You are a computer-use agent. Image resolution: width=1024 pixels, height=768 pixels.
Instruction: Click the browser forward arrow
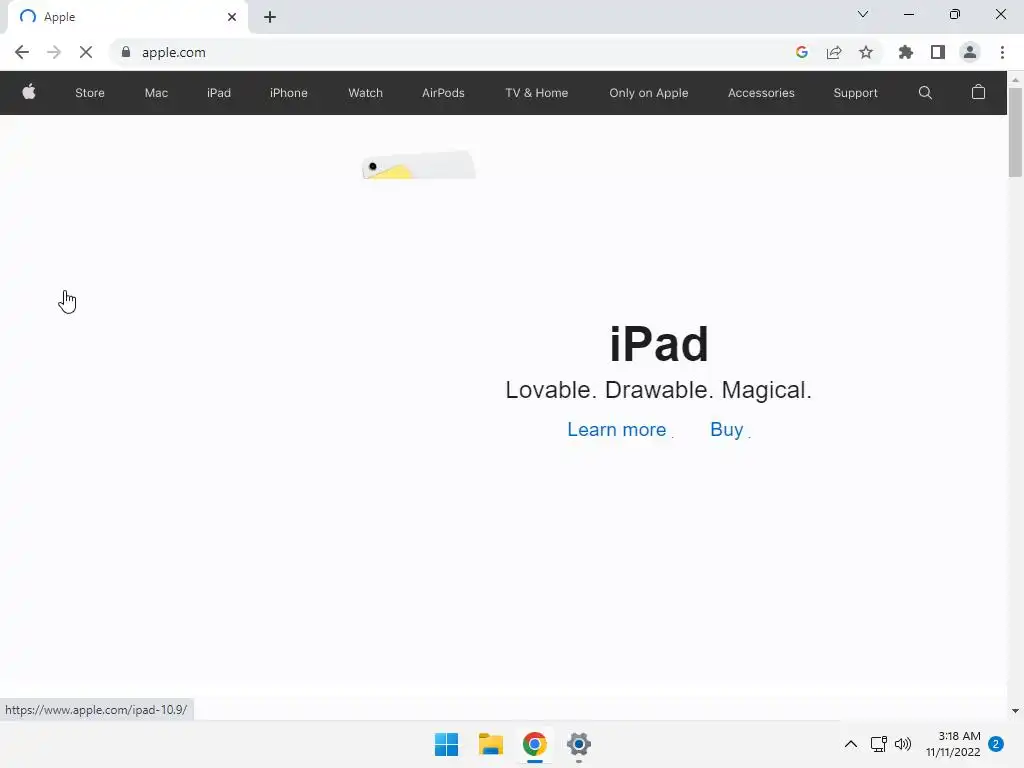[54, 52]
